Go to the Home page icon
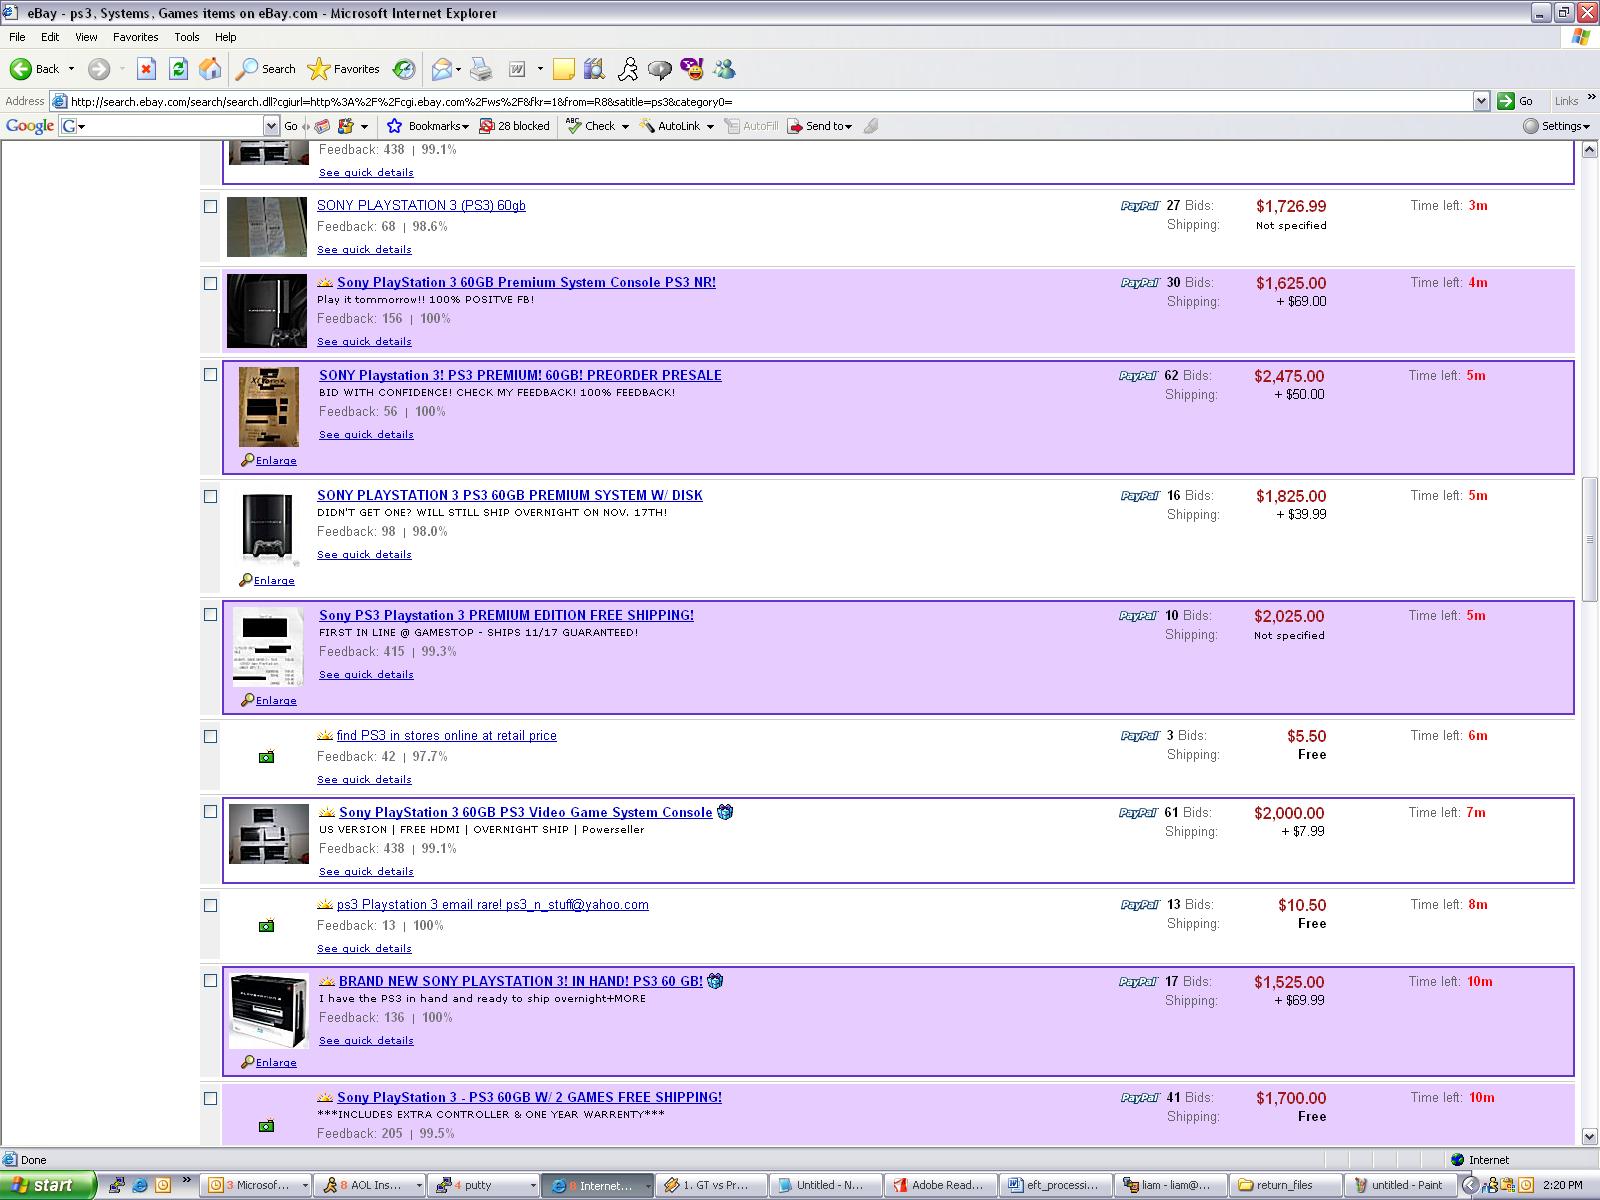The image size is (1600, 1200). (x=210, y=69)
